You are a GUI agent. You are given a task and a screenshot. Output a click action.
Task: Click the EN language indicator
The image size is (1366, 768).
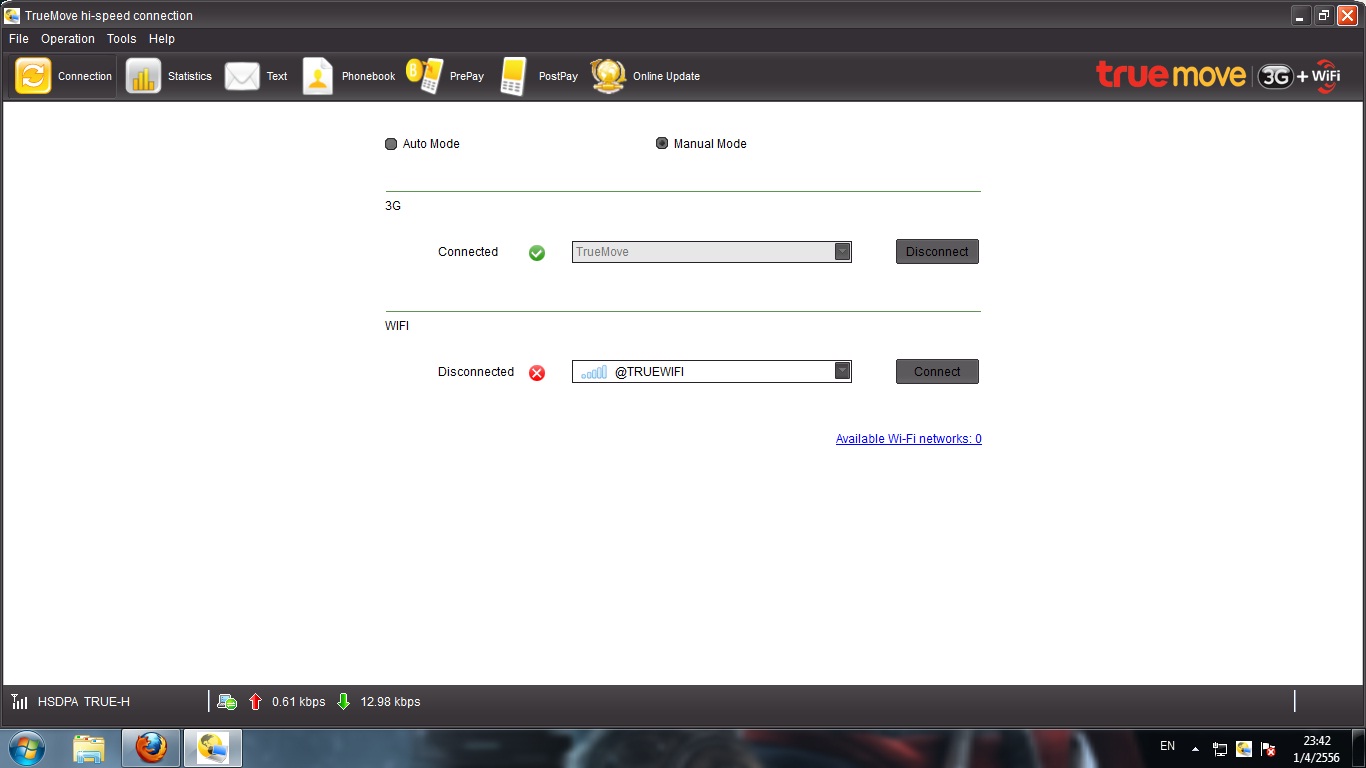(1167, 746)
